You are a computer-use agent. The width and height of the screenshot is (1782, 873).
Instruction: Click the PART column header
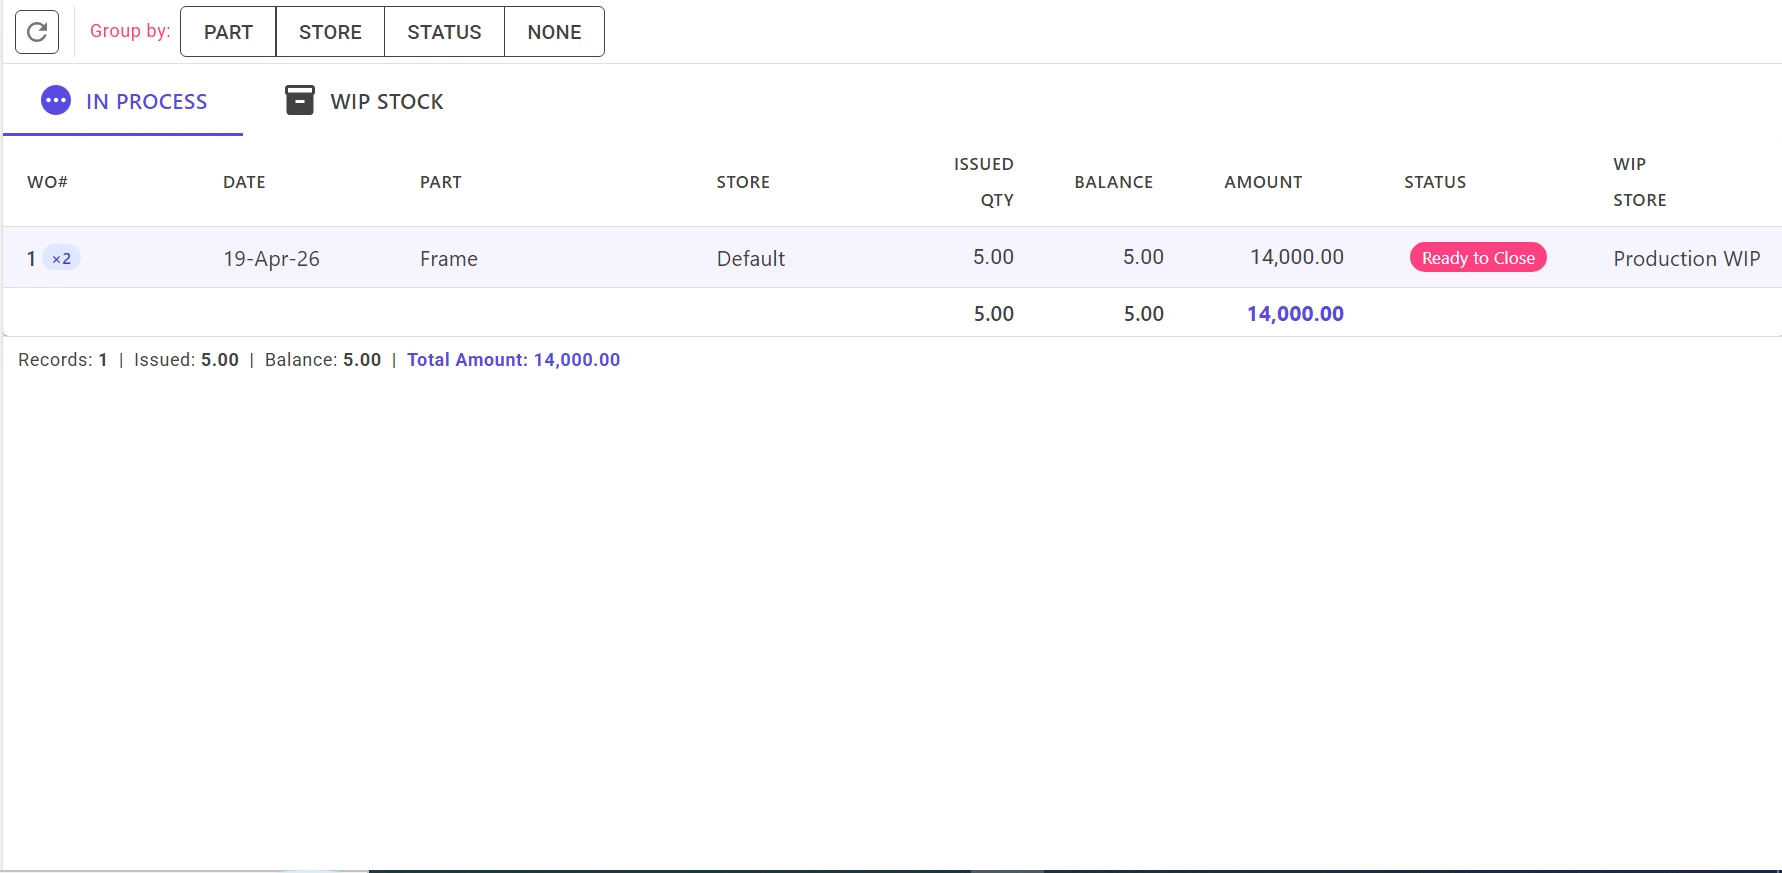(441, 182)
